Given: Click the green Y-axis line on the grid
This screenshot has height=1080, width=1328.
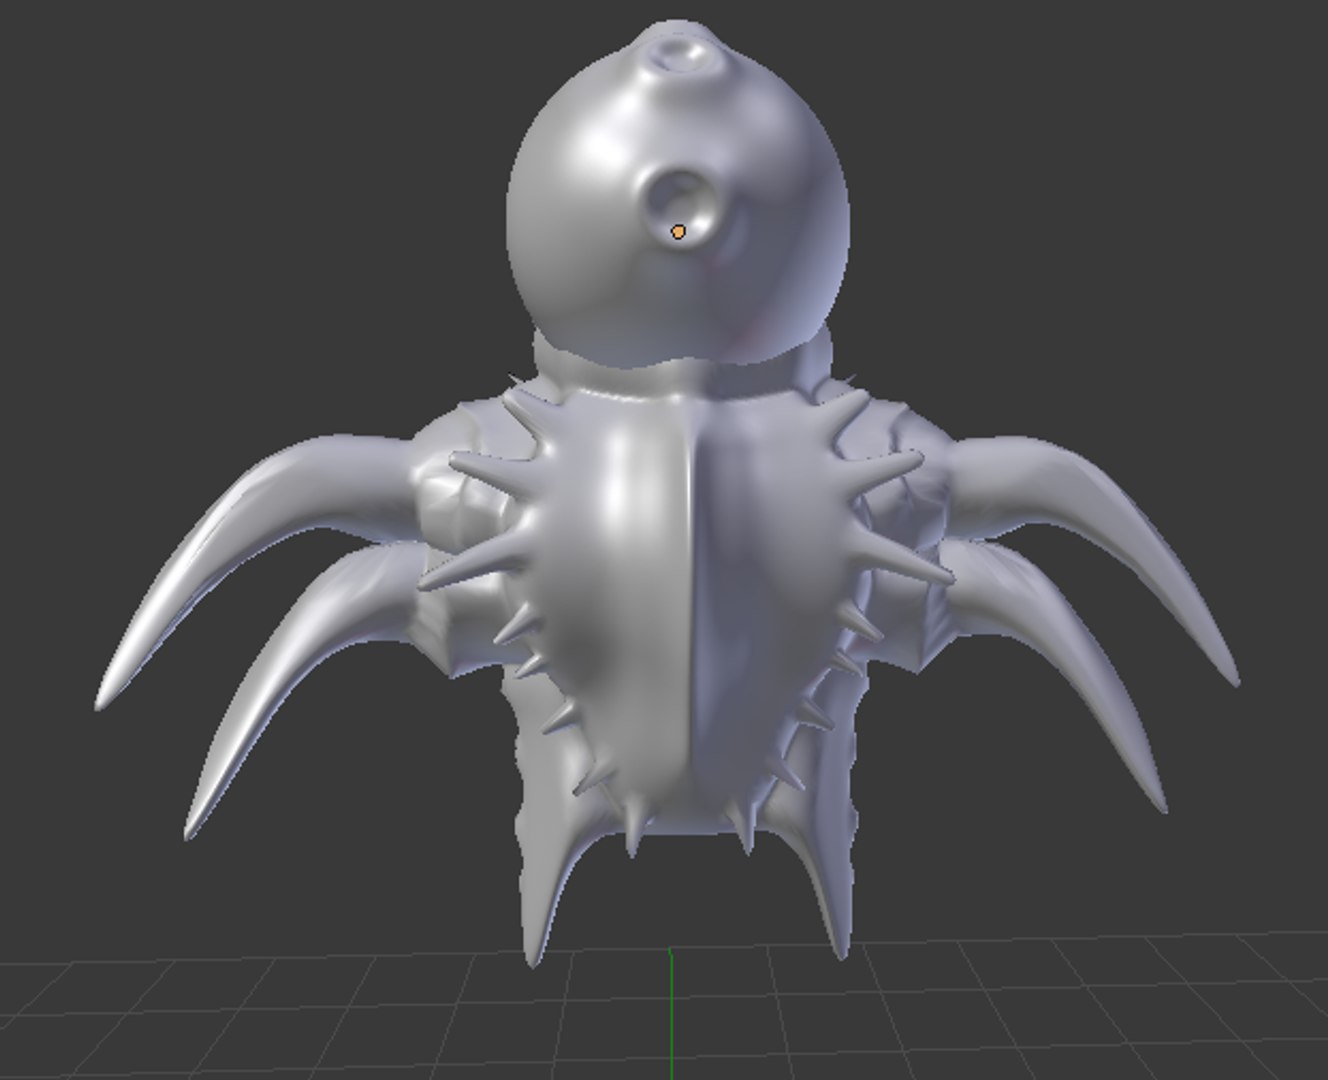Looking at the screenshot, I should [670, 1013].
